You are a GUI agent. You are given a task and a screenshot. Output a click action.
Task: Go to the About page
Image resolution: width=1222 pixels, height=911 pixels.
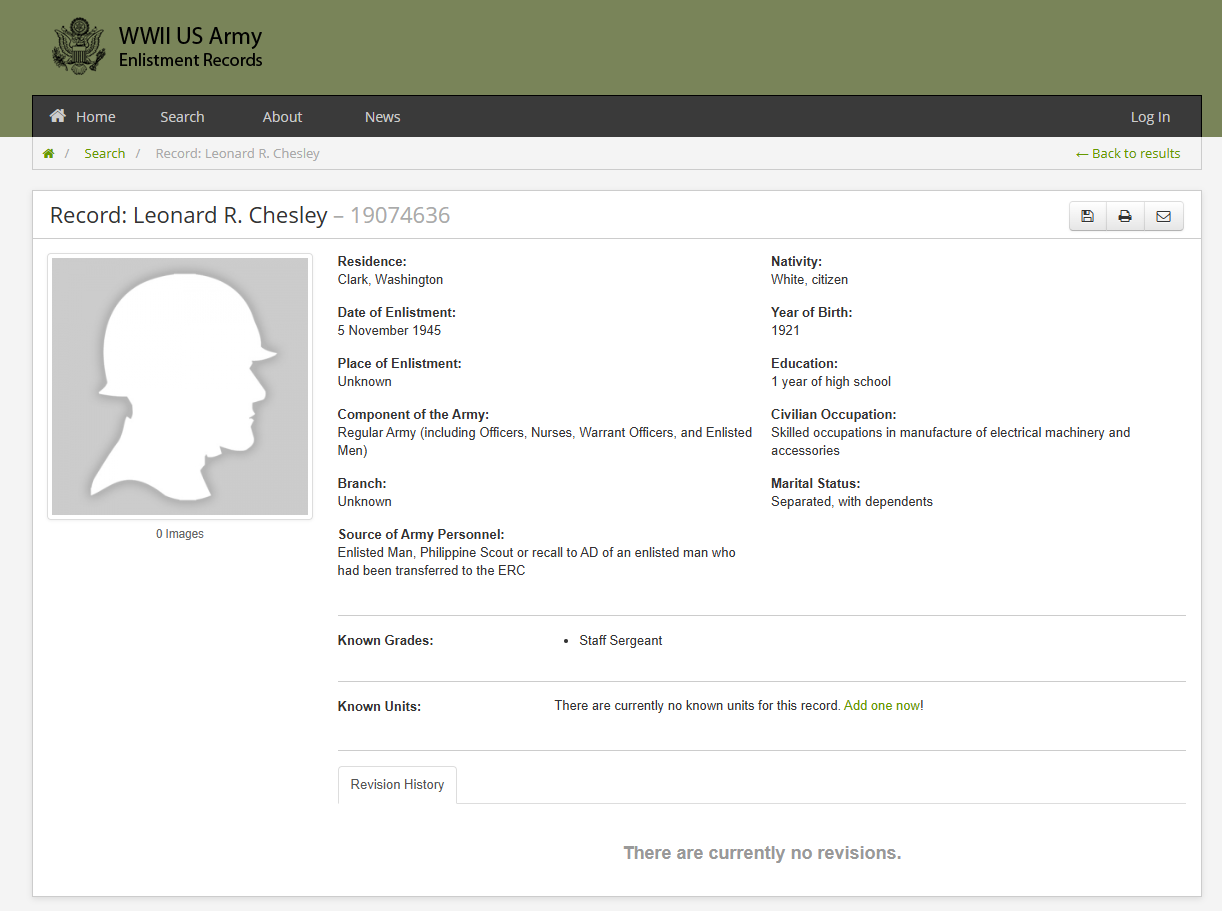[282, 117]
